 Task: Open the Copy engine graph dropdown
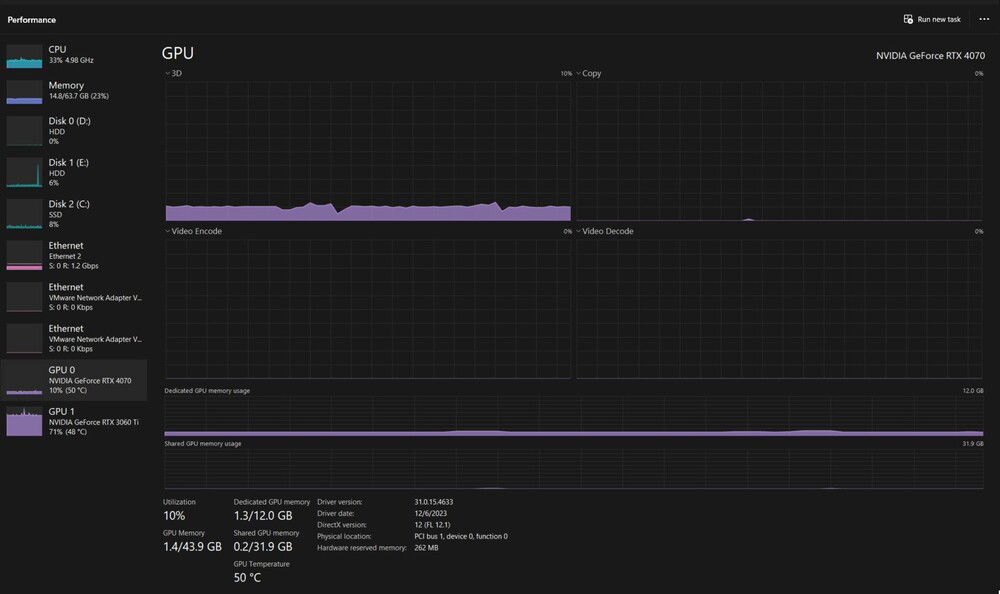click(x=579, y=74)
